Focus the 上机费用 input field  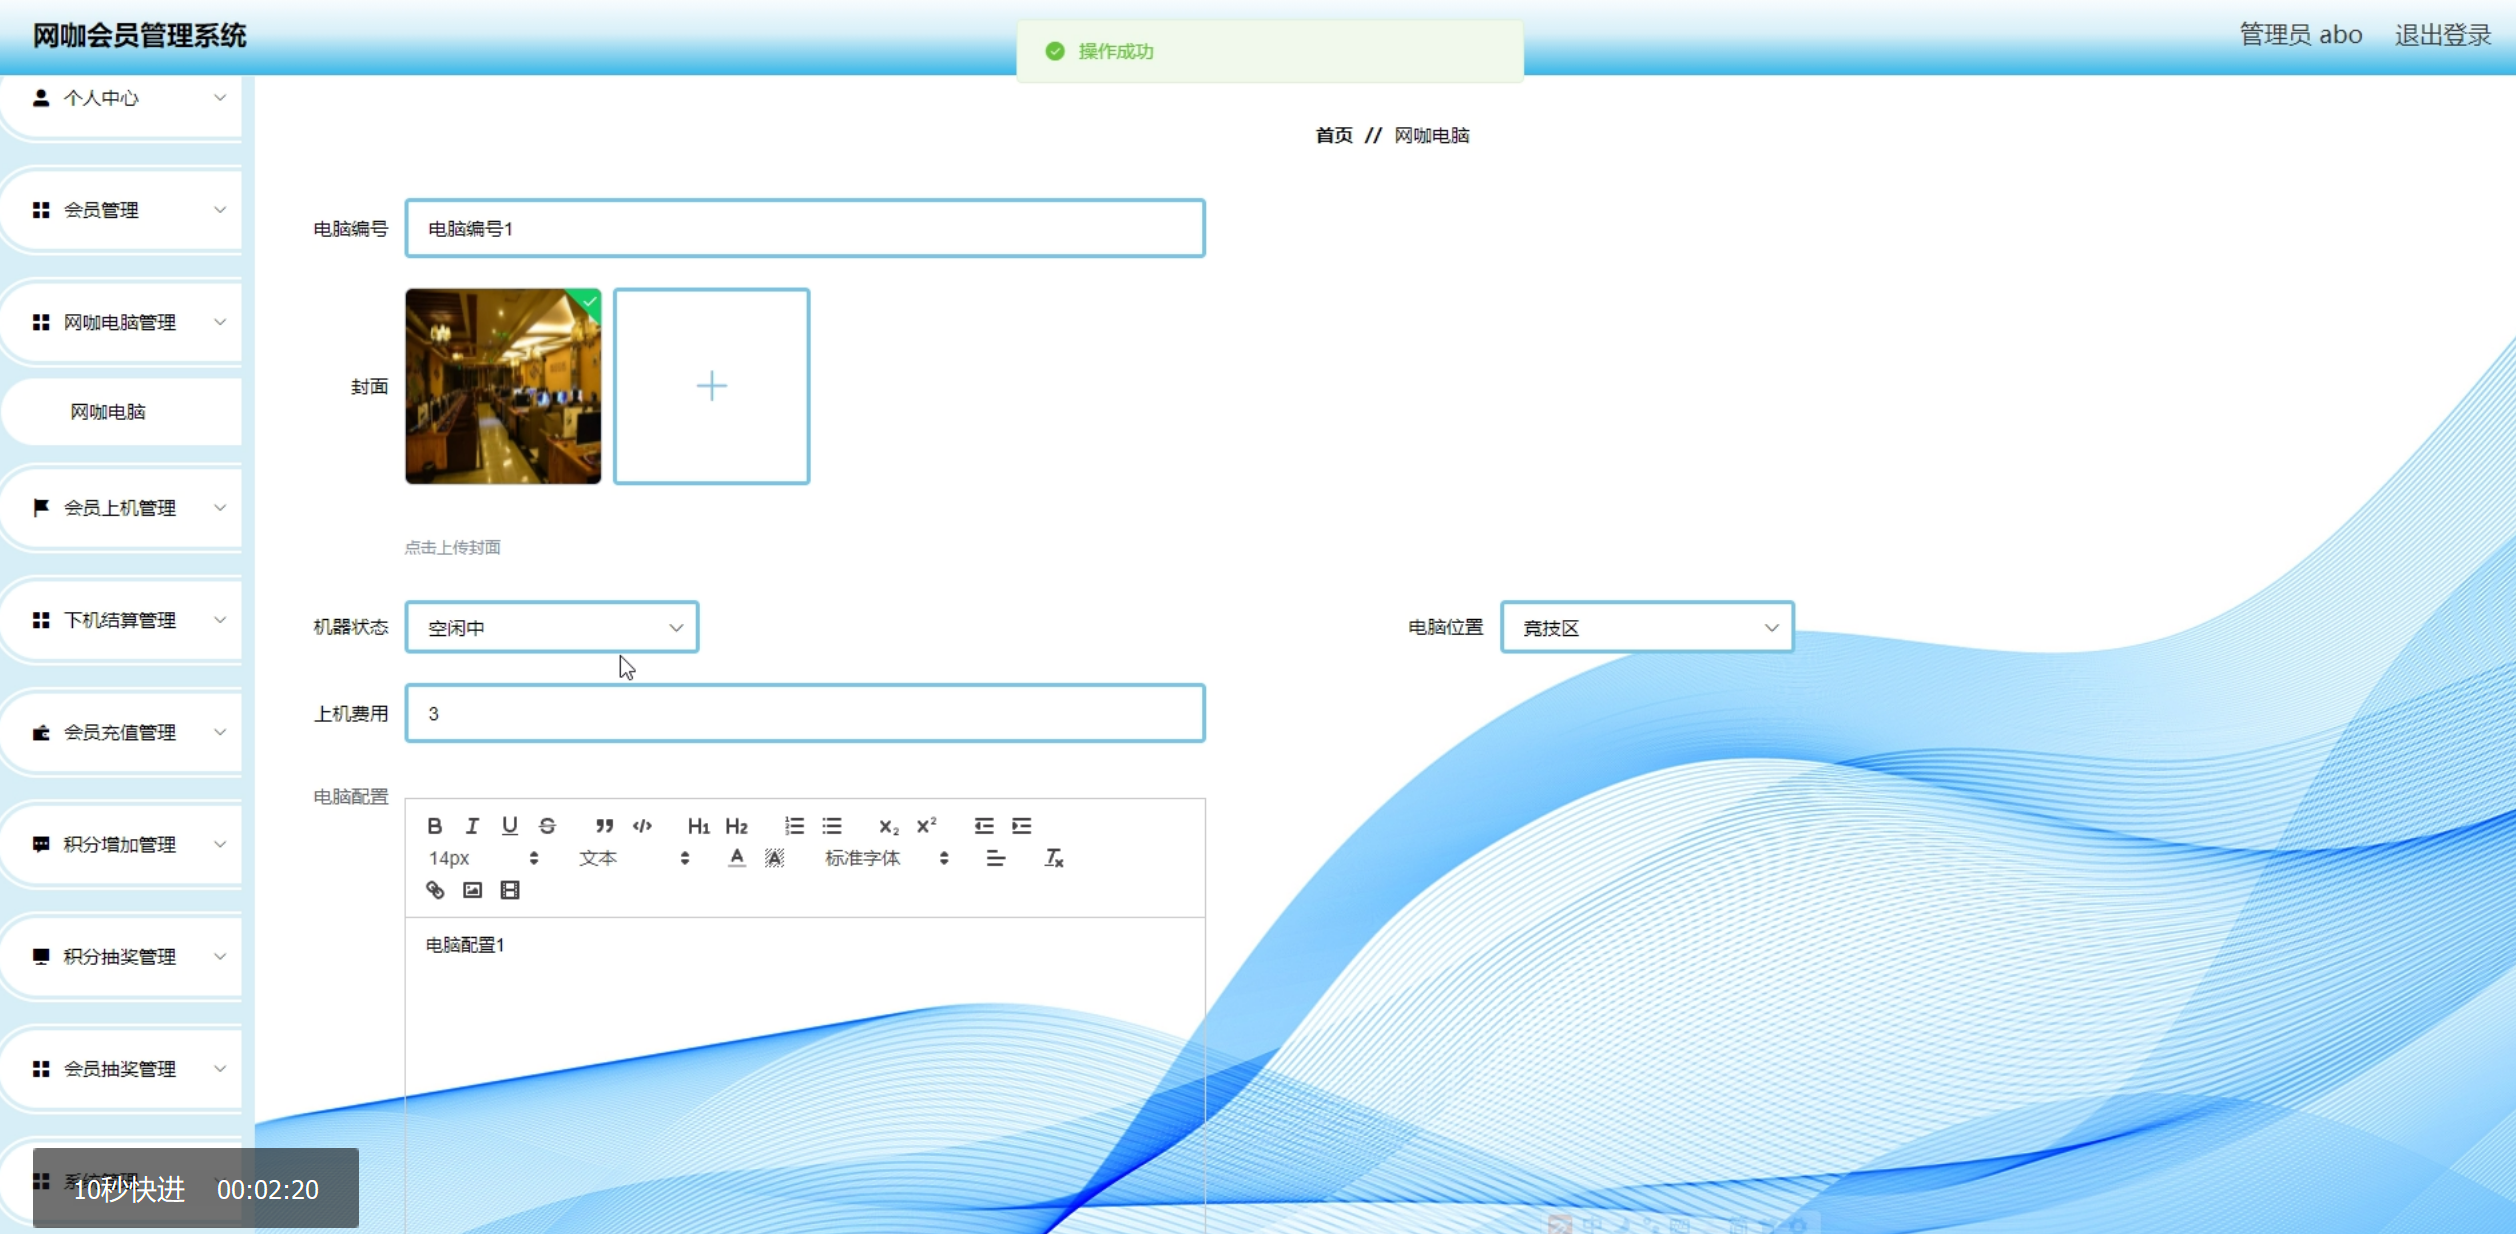pyautogui.click(x=805, y=713)
